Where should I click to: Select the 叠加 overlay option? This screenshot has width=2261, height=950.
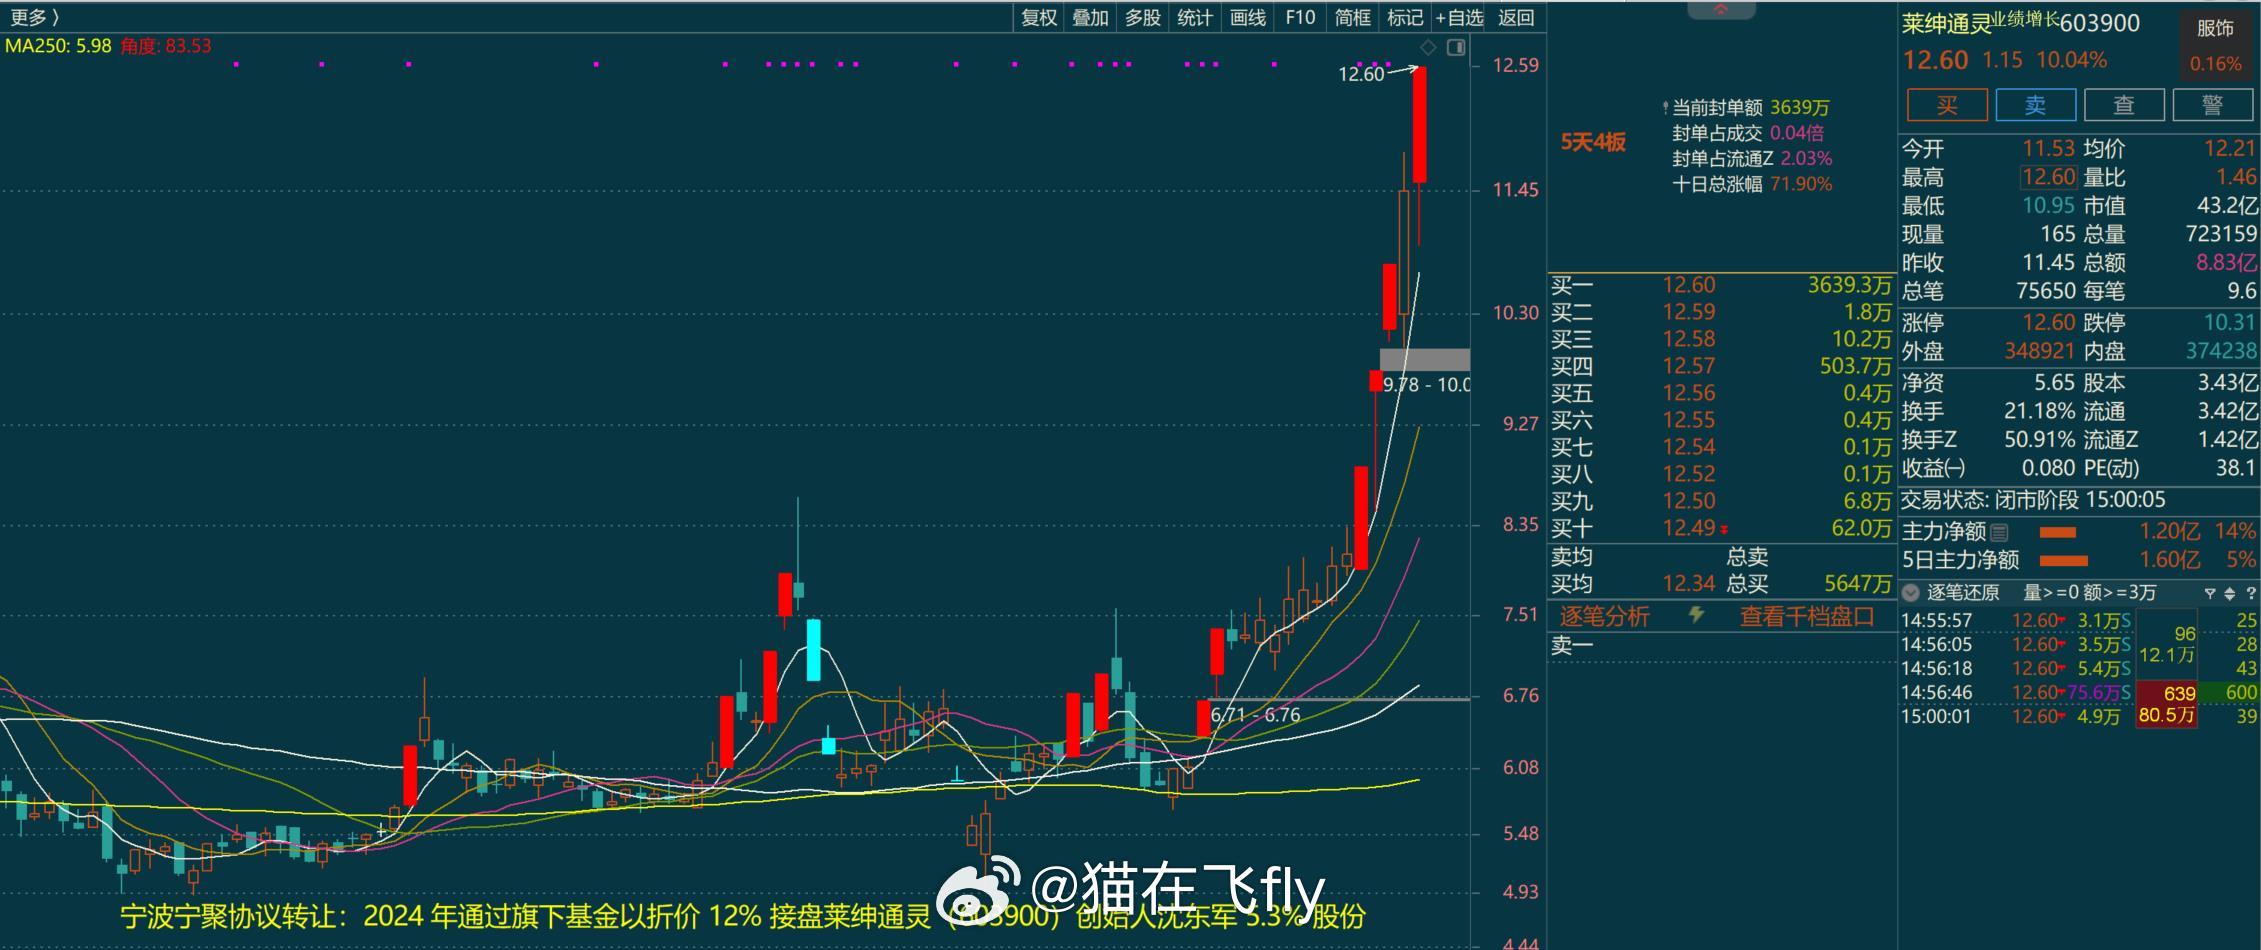(x=1090, y=17)
